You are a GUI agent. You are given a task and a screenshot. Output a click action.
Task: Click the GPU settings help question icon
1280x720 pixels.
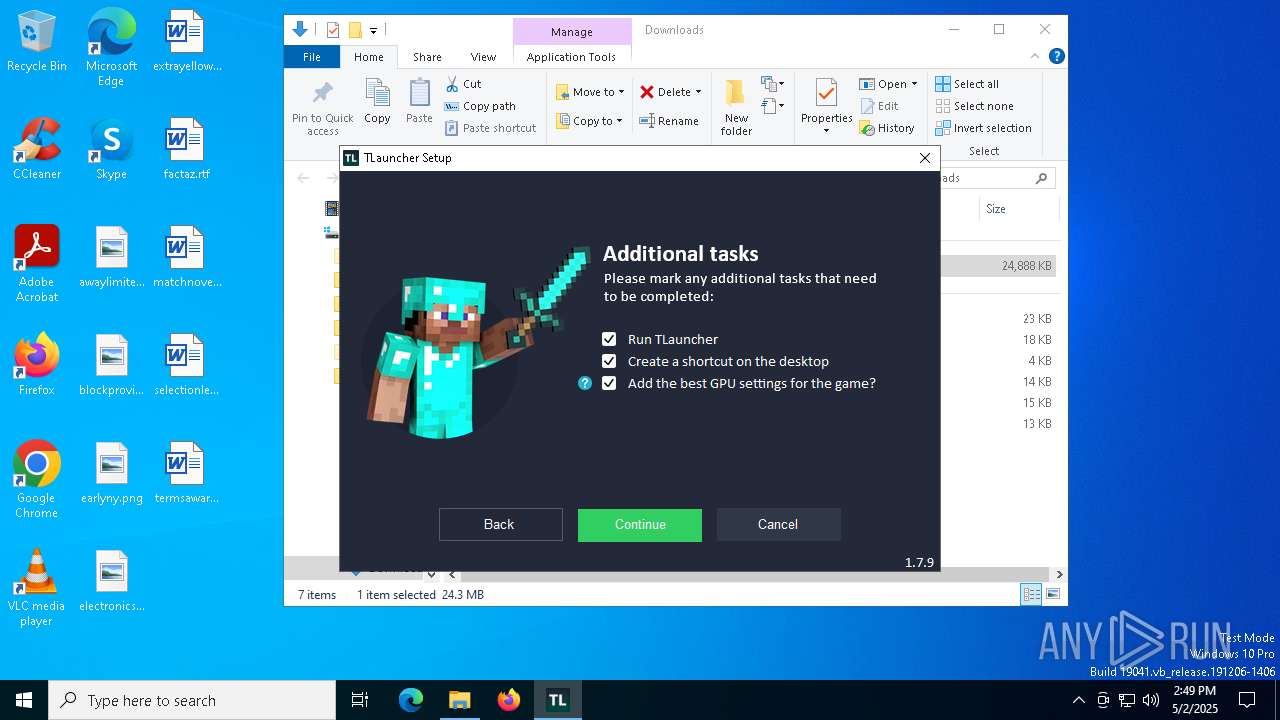click(585, 383)
